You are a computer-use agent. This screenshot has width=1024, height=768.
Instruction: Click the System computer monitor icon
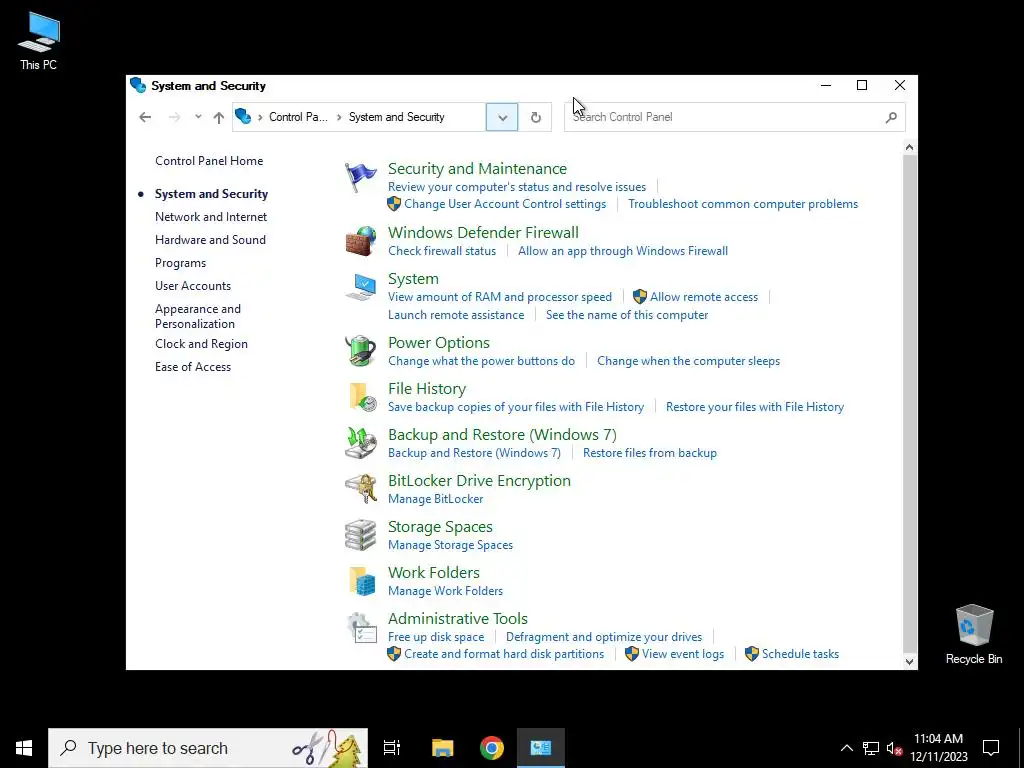[x=360, y=287]
